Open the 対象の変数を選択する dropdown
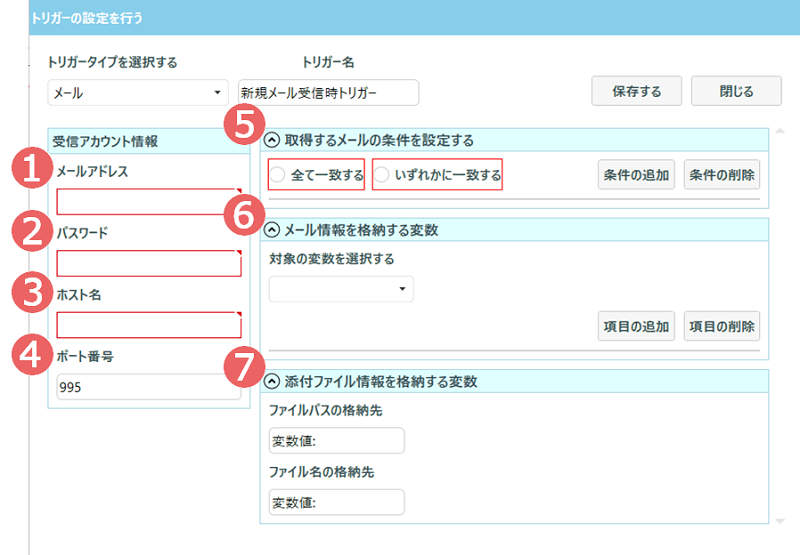The image size is (800, 555). [x=341, y=289]
